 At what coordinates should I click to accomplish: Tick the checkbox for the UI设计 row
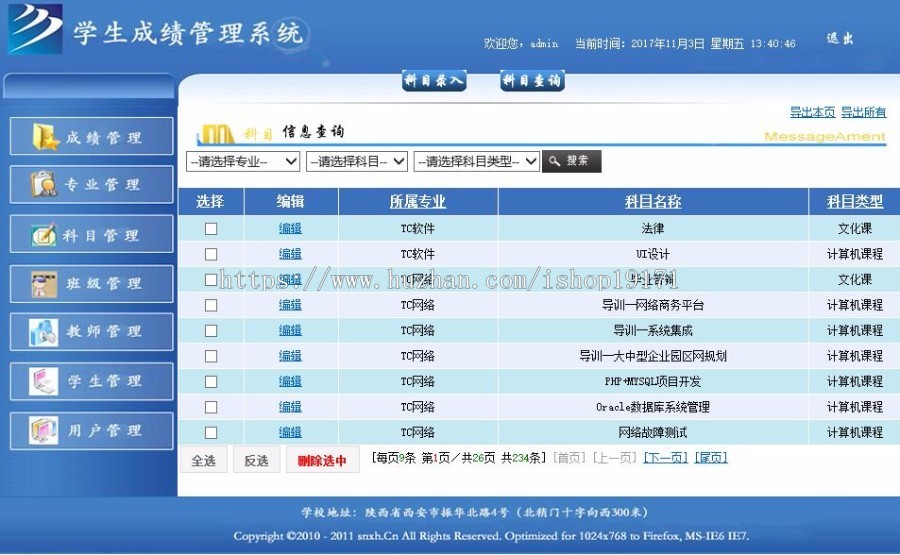tap(211, 254)
